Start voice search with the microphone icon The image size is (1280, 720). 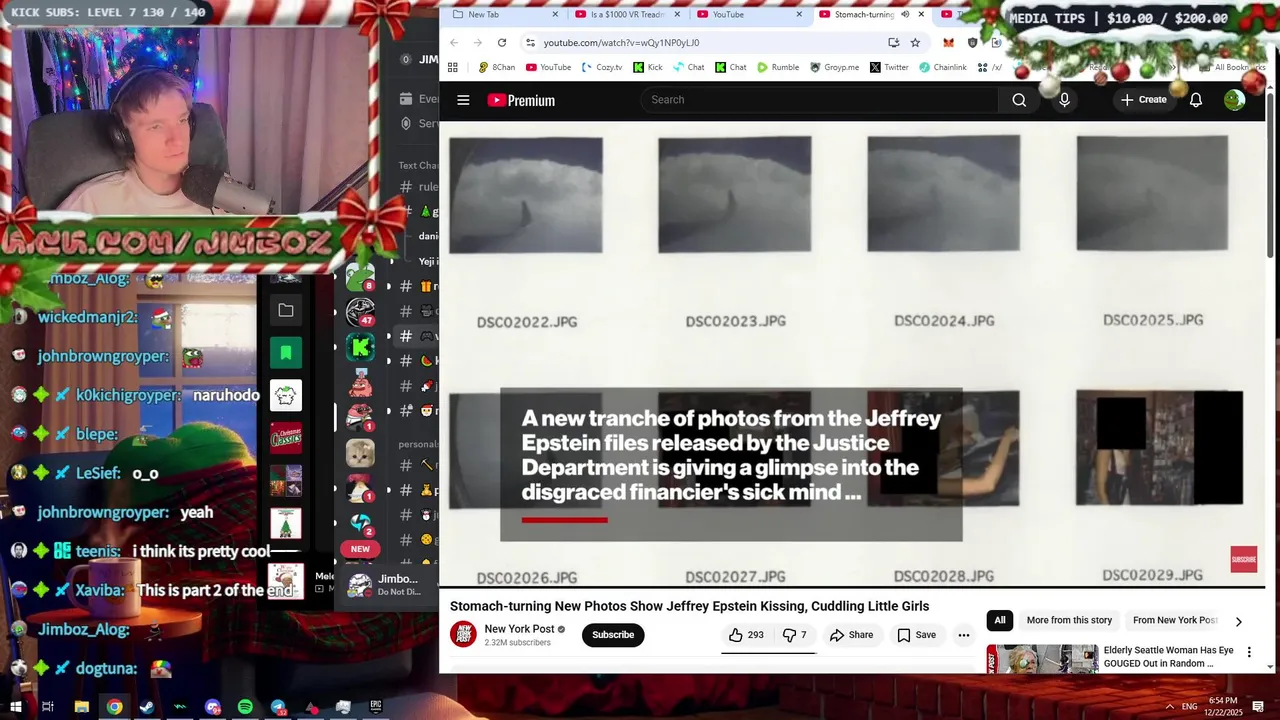[x=1064, y=100]
